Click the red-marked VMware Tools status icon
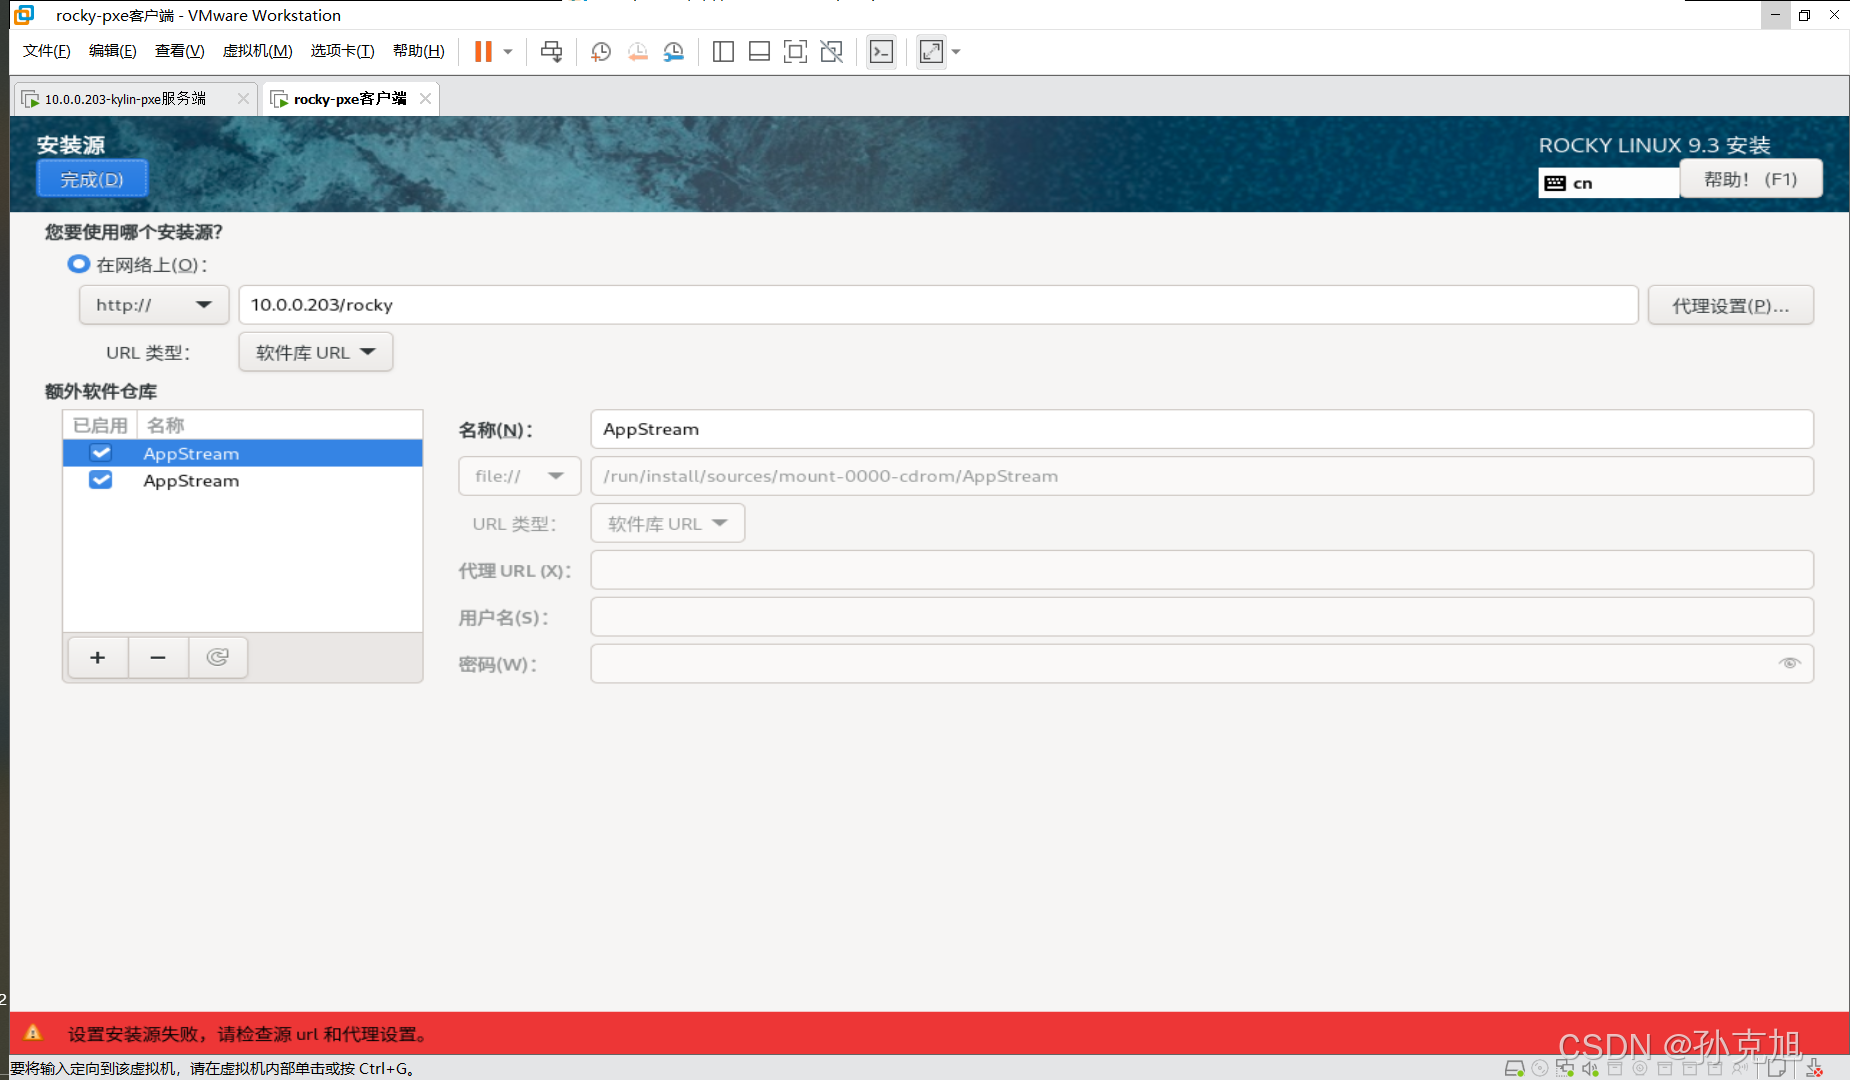This screenshot has height=1080, width=1850. pos(1814,1069)
